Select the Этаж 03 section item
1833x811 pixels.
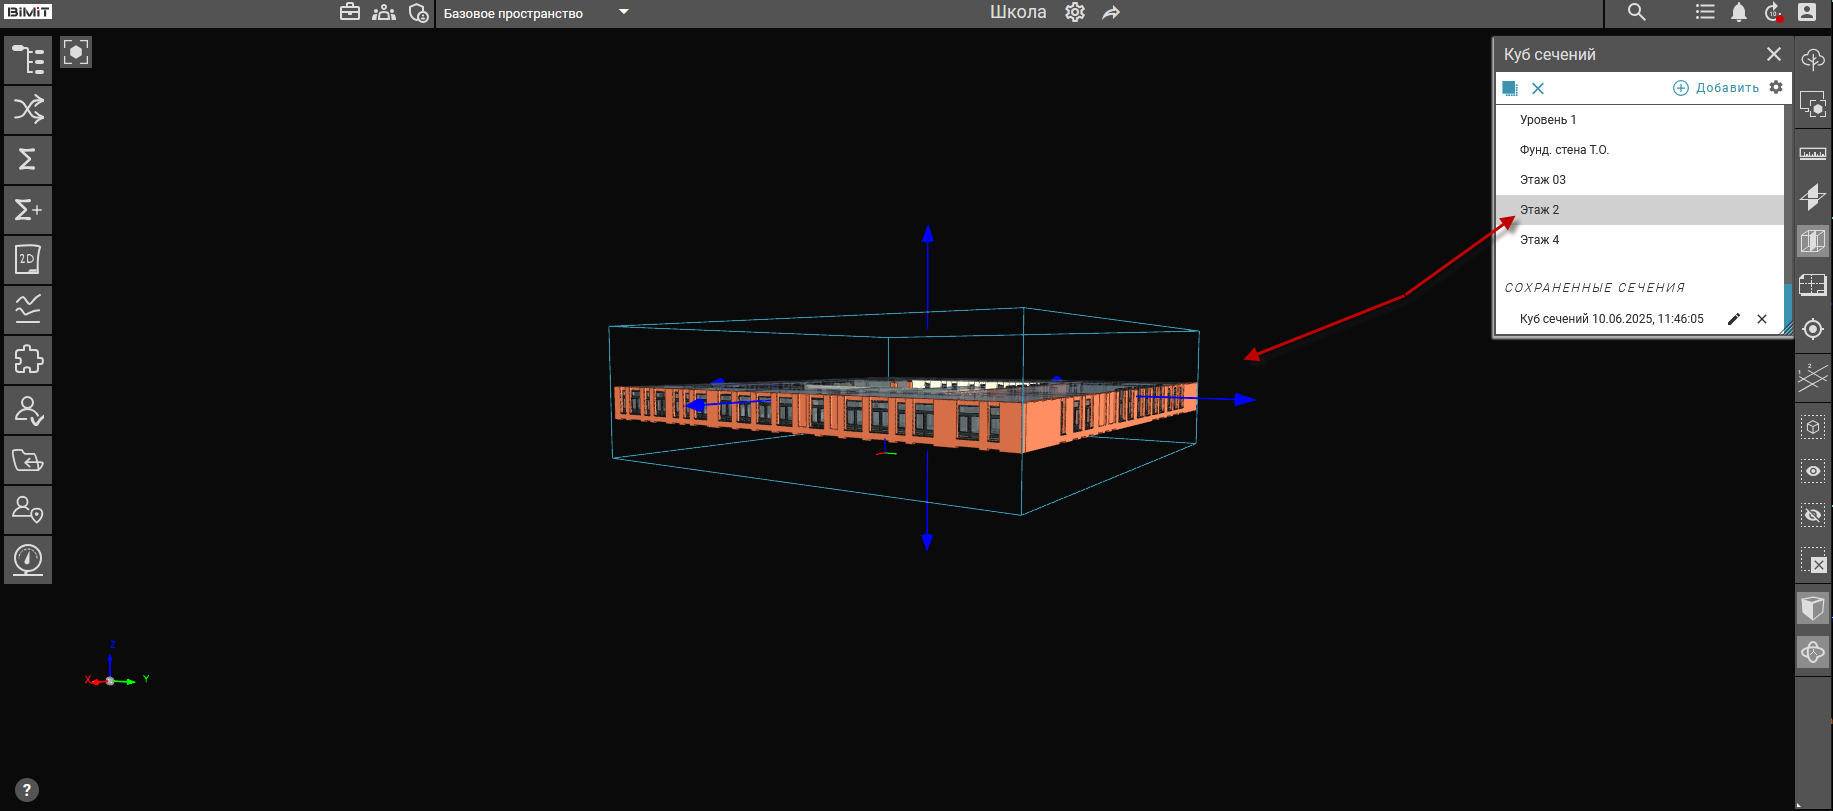pyautogui.click(x=1543, y=180)
